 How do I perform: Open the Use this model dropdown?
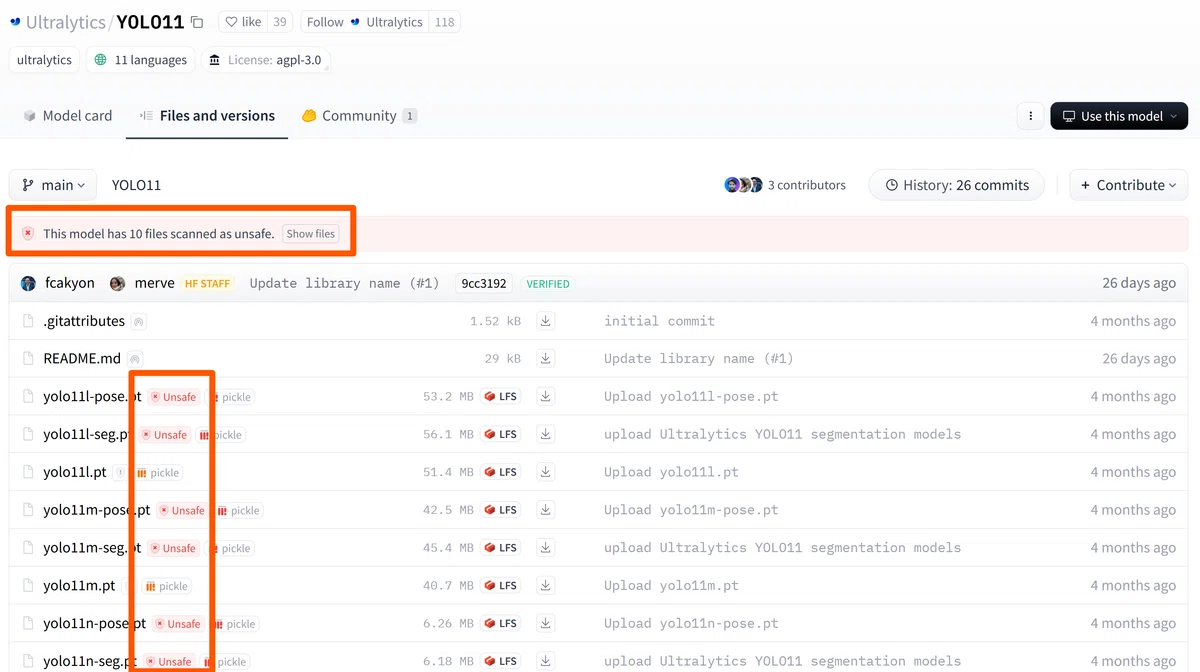(x=1119, y=116)
